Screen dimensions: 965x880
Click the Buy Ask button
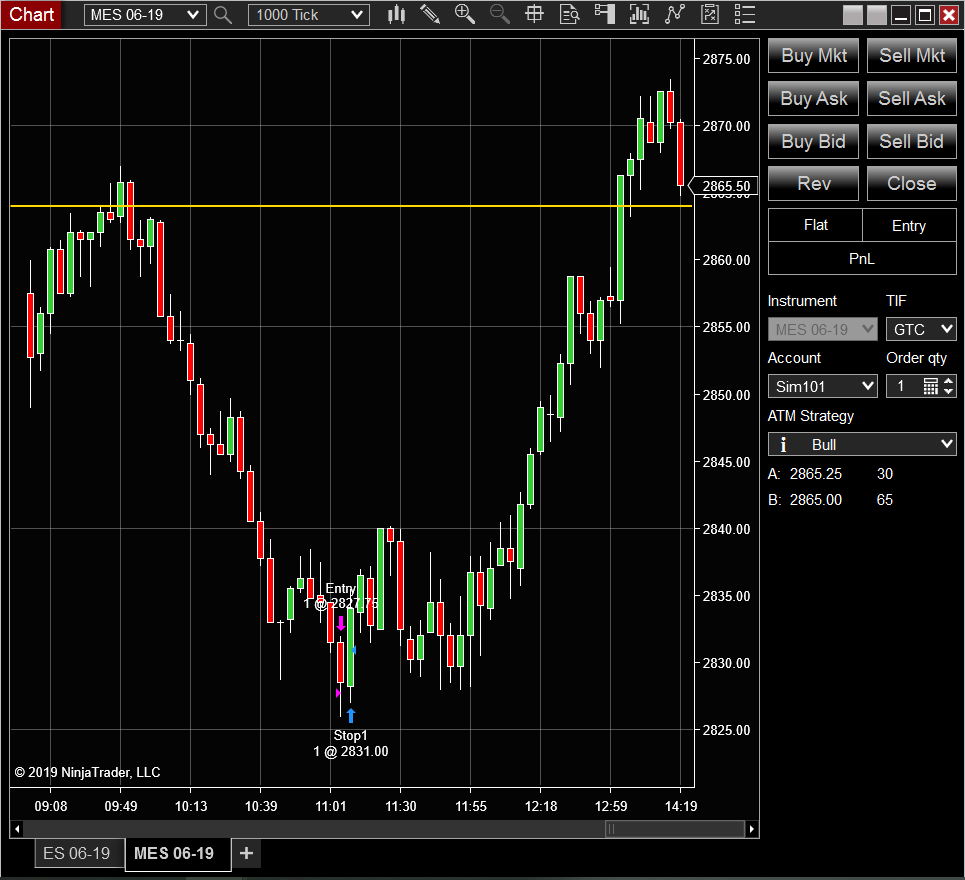[x=814, y=98]
